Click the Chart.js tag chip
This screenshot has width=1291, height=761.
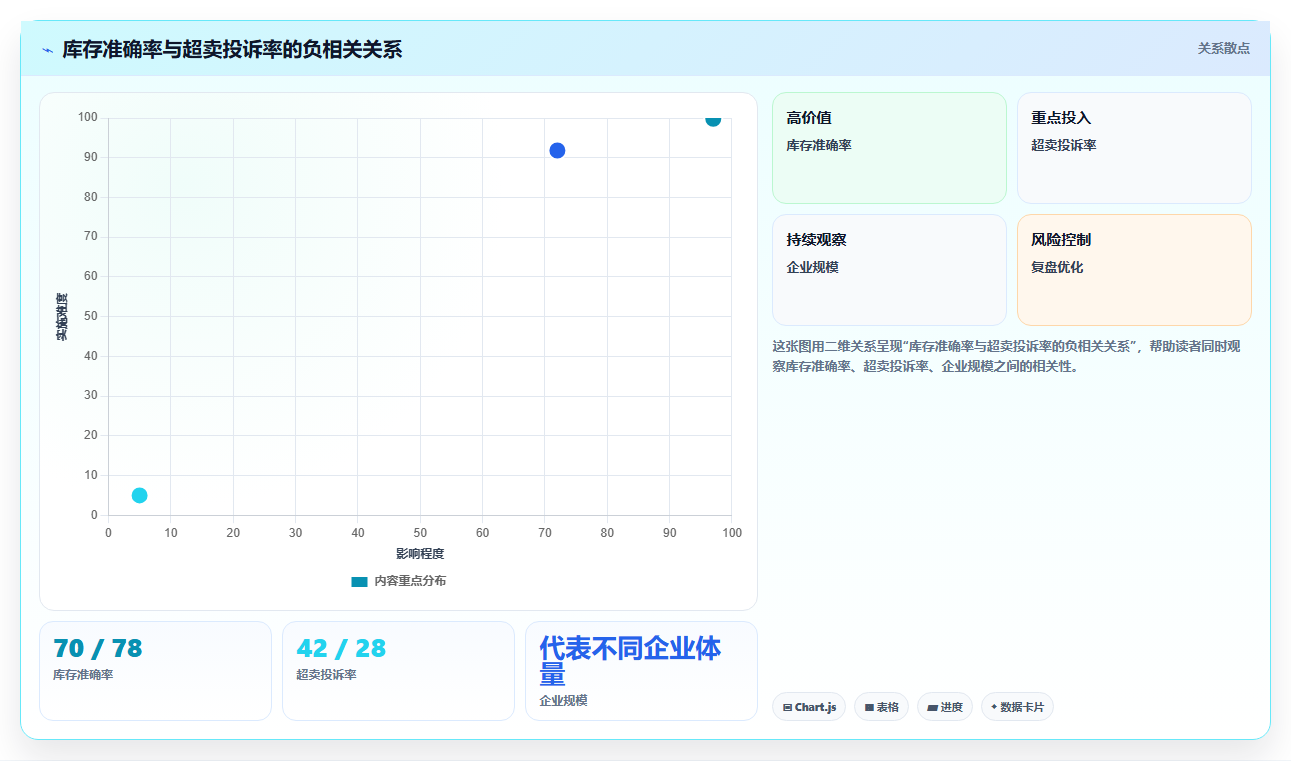tap(809, 707)
